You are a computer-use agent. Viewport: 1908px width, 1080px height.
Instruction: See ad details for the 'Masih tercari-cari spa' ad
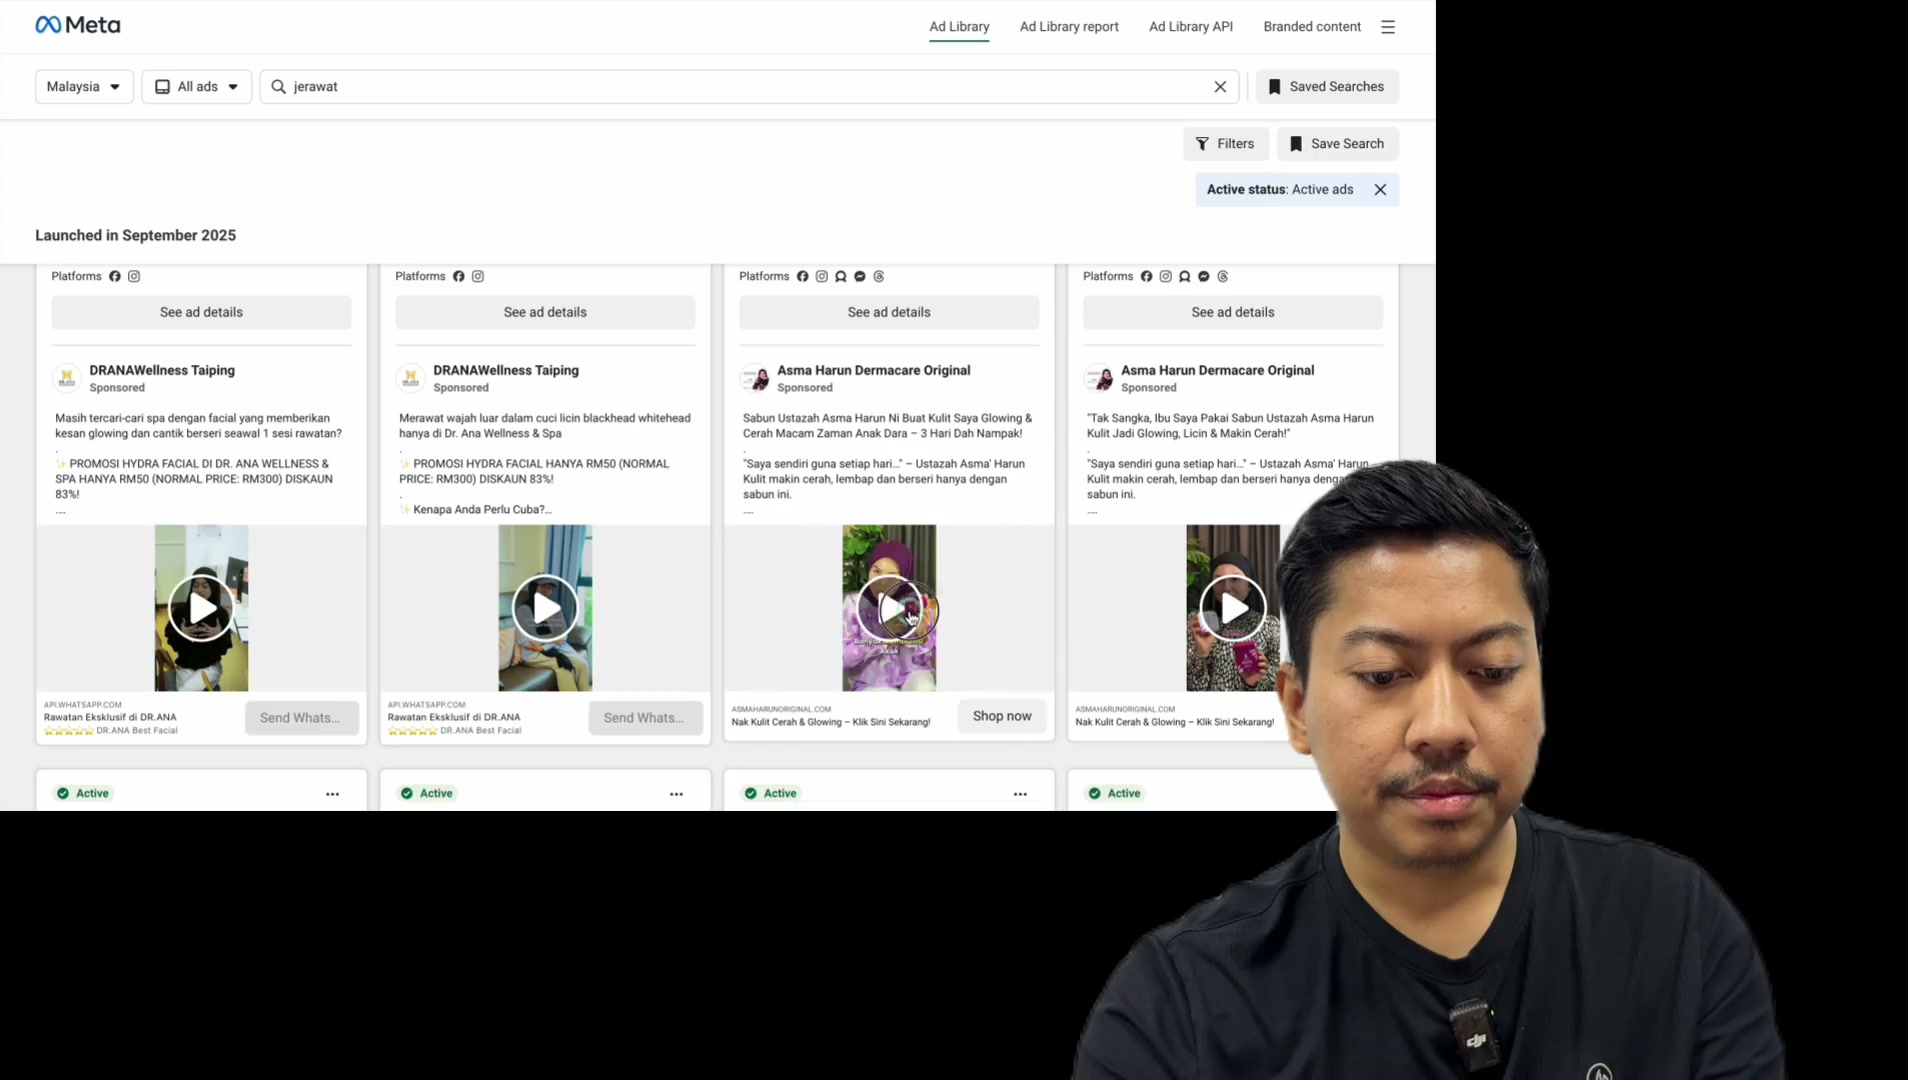[x=201, y=312]
